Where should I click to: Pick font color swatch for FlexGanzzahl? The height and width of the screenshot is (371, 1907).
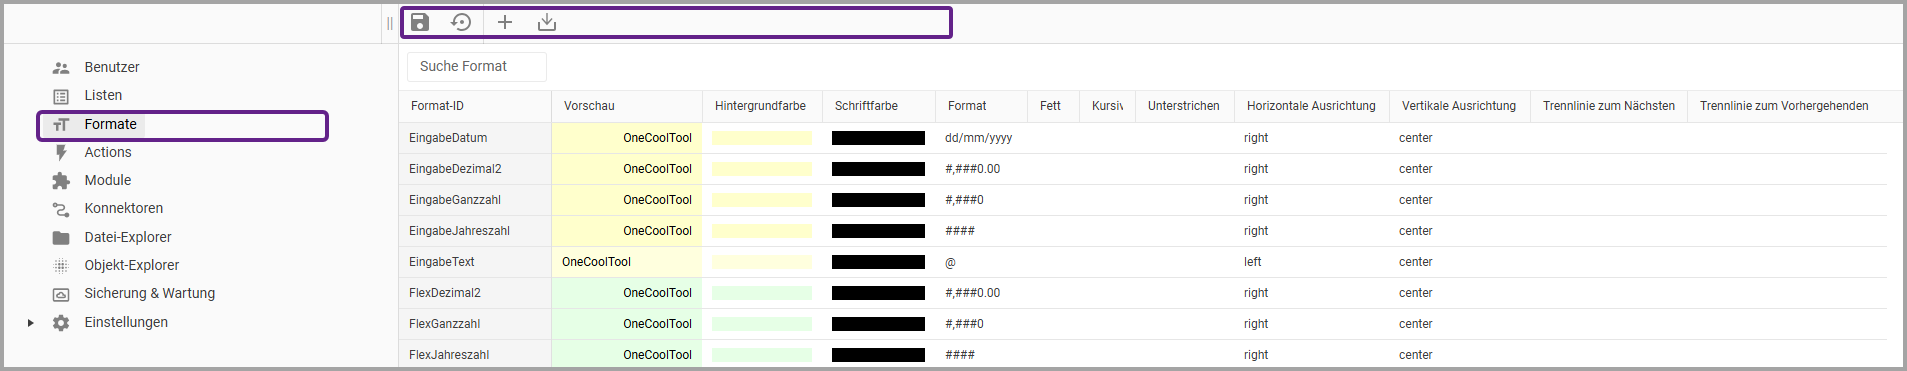coord(878,324)
